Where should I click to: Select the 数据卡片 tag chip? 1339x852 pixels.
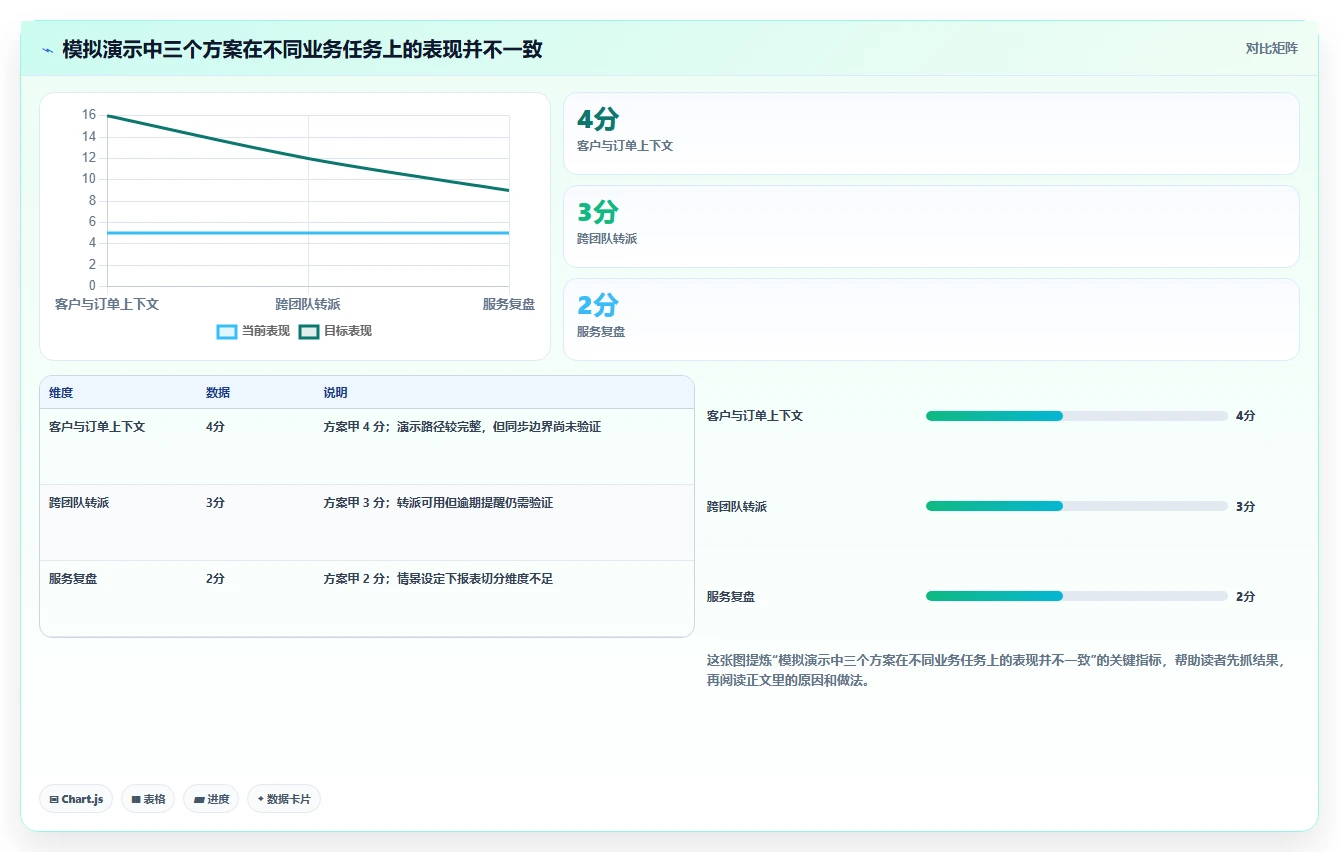pyautogui.click(x=284, y=799)
